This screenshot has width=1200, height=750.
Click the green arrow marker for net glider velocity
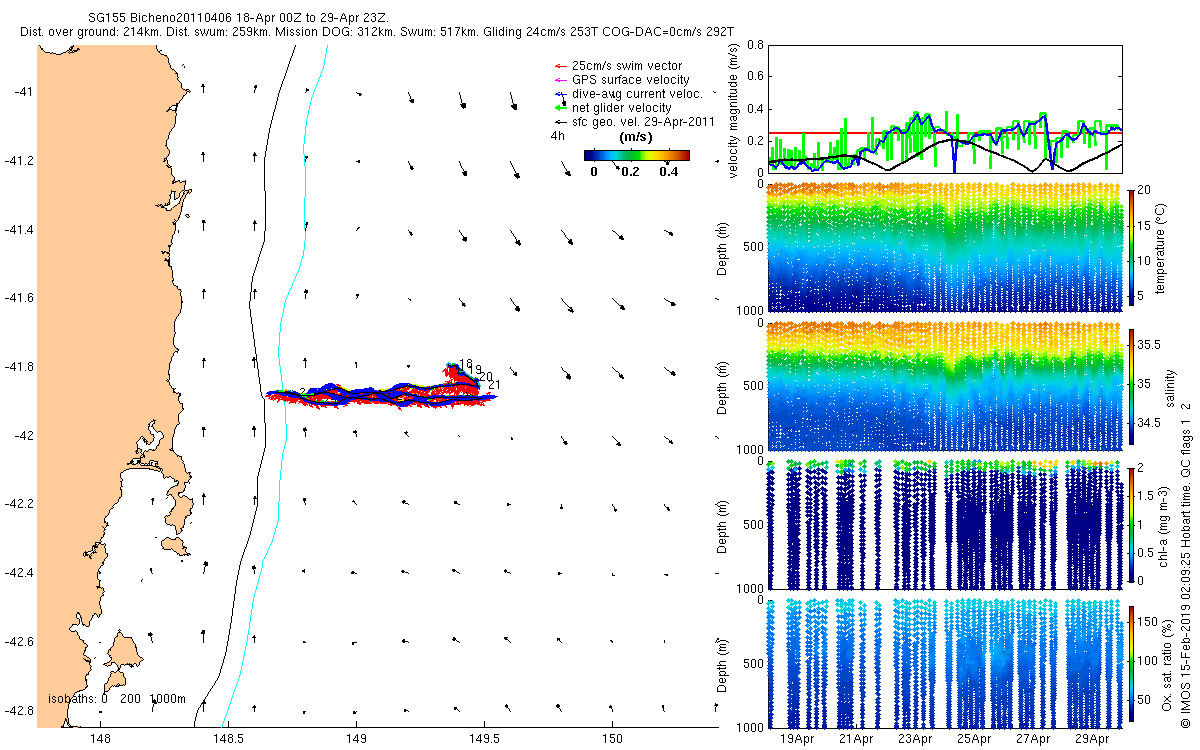point(559,107)
